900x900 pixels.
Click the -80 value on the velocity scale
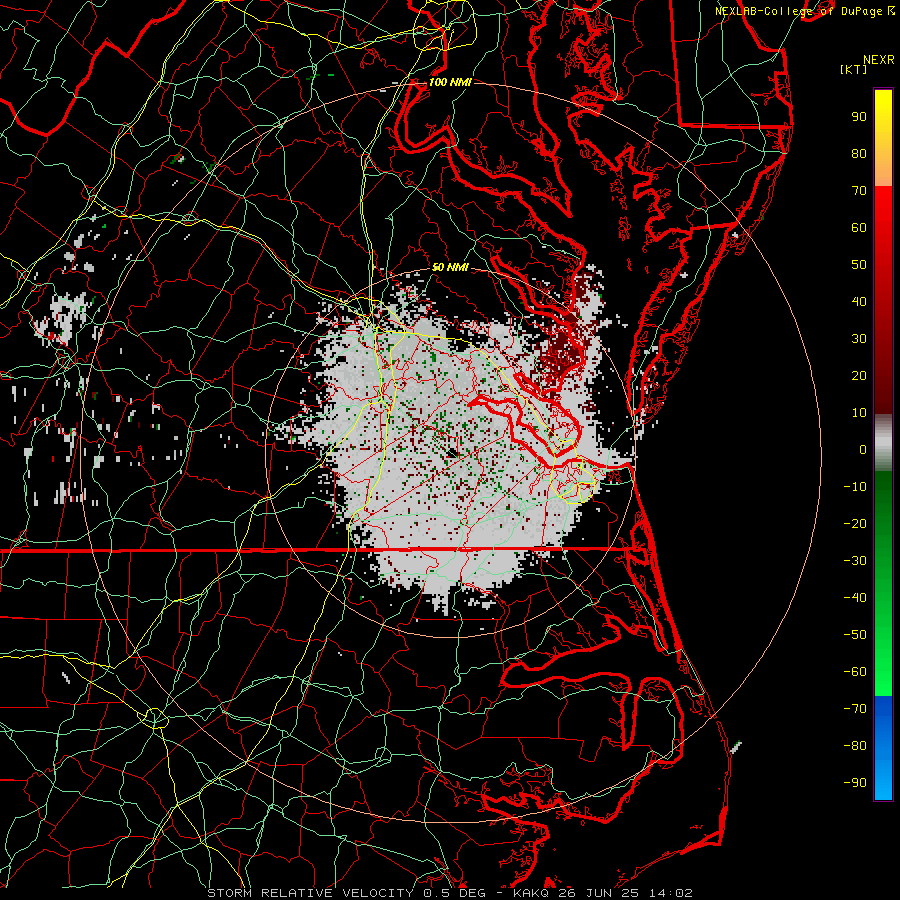tap(855, 746)
